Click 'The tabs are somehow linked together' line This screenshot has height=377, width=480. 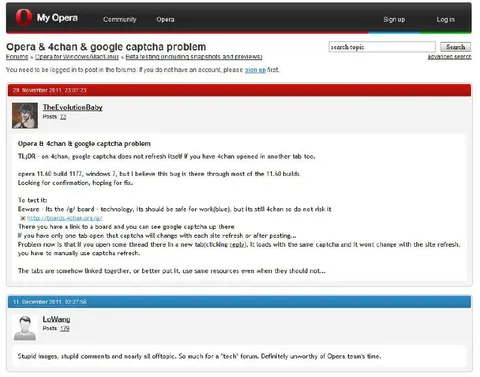(x=172, y=271)
